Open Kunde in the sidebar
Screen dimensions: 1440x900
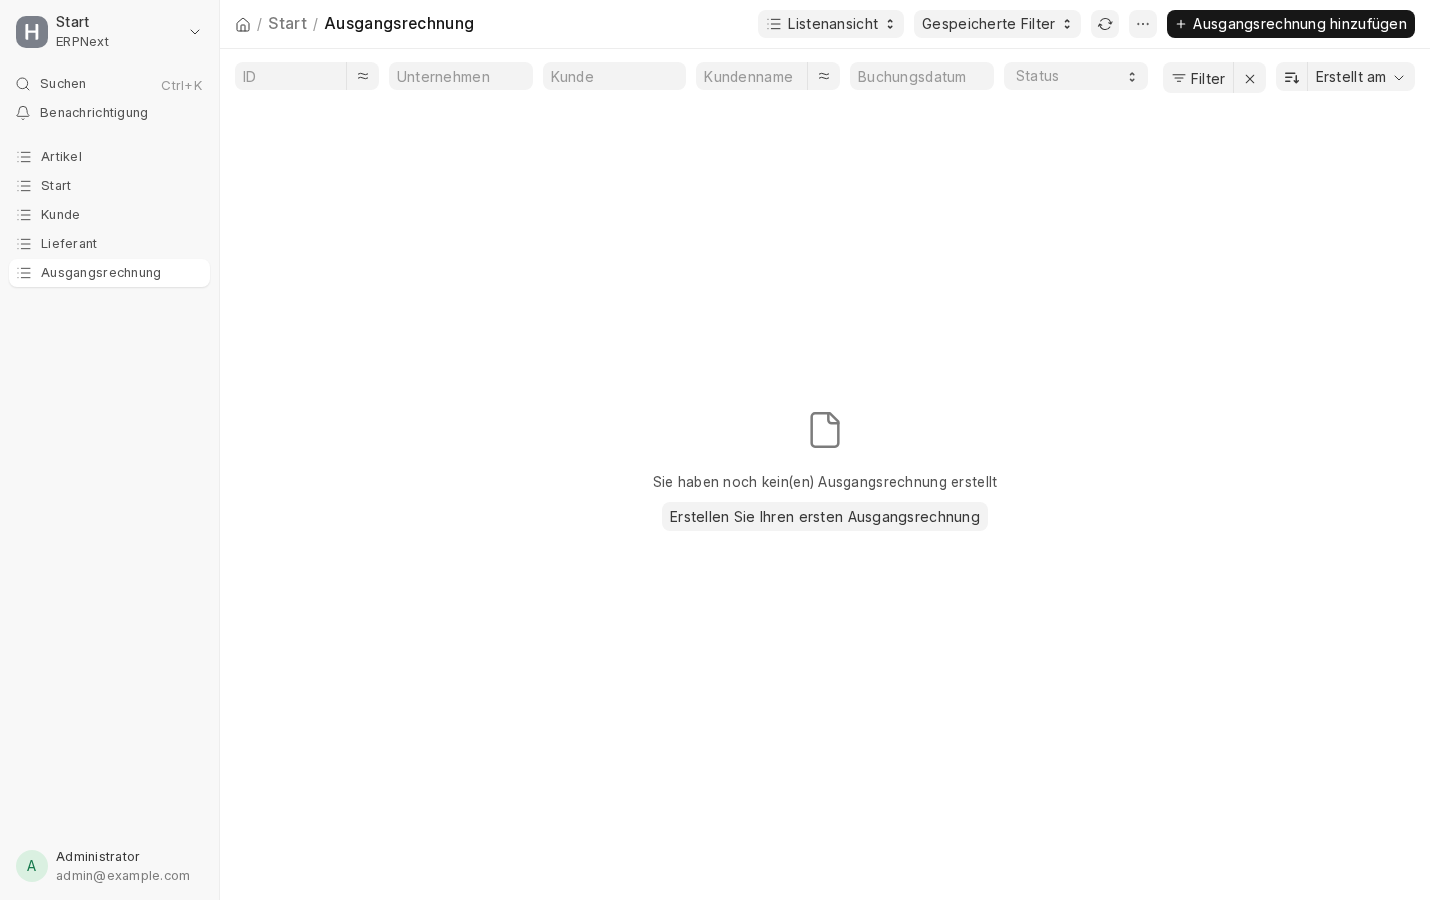[x=110, y=215]
